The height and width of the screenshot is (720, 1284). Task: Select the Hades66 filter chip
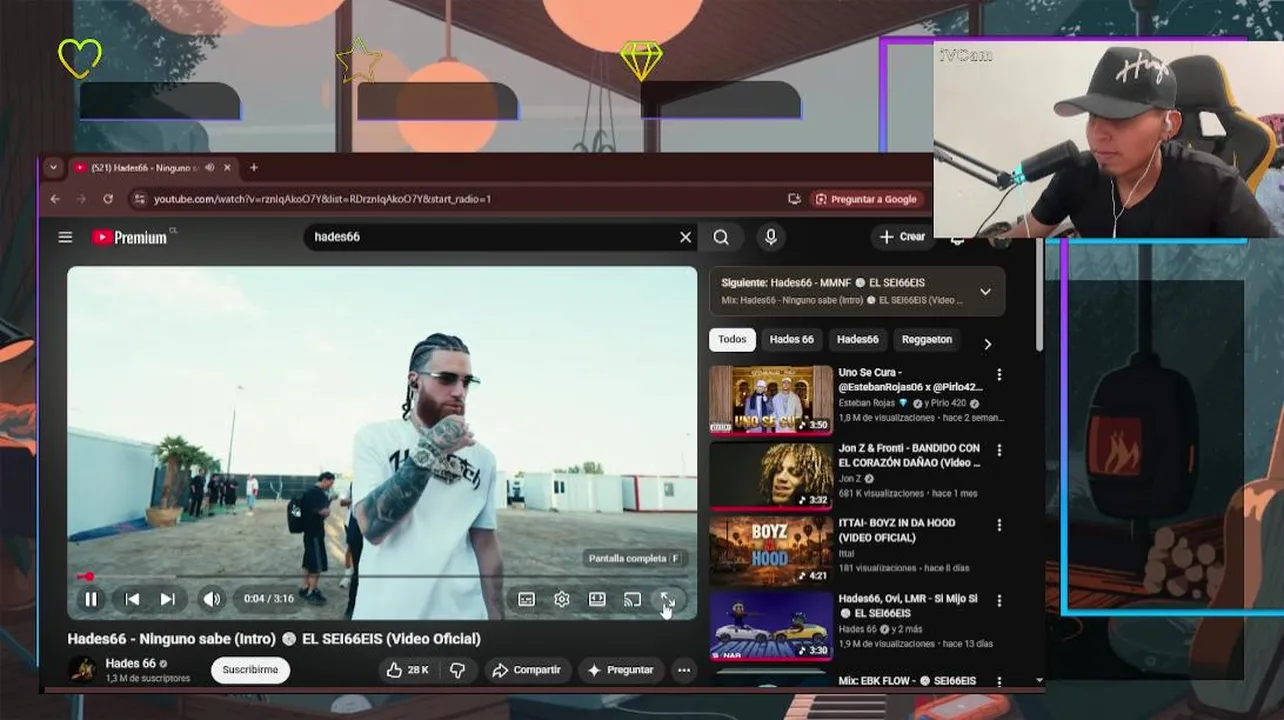pos(857,340)
